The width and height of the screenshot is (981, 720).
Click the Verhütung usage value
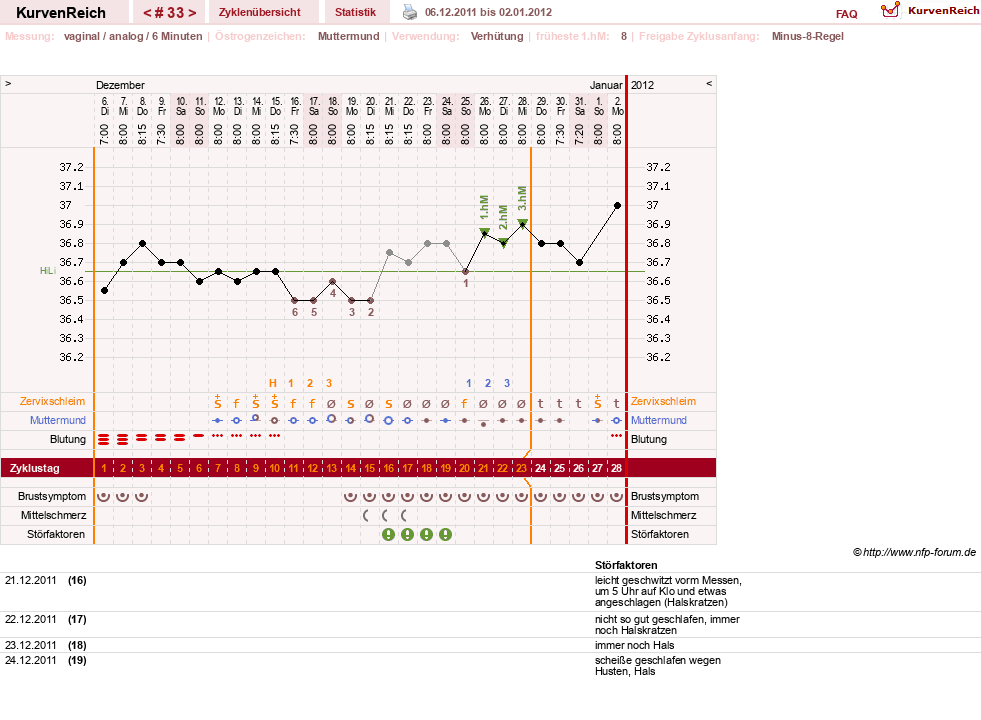pyautogui.click(x=497, y=36)
